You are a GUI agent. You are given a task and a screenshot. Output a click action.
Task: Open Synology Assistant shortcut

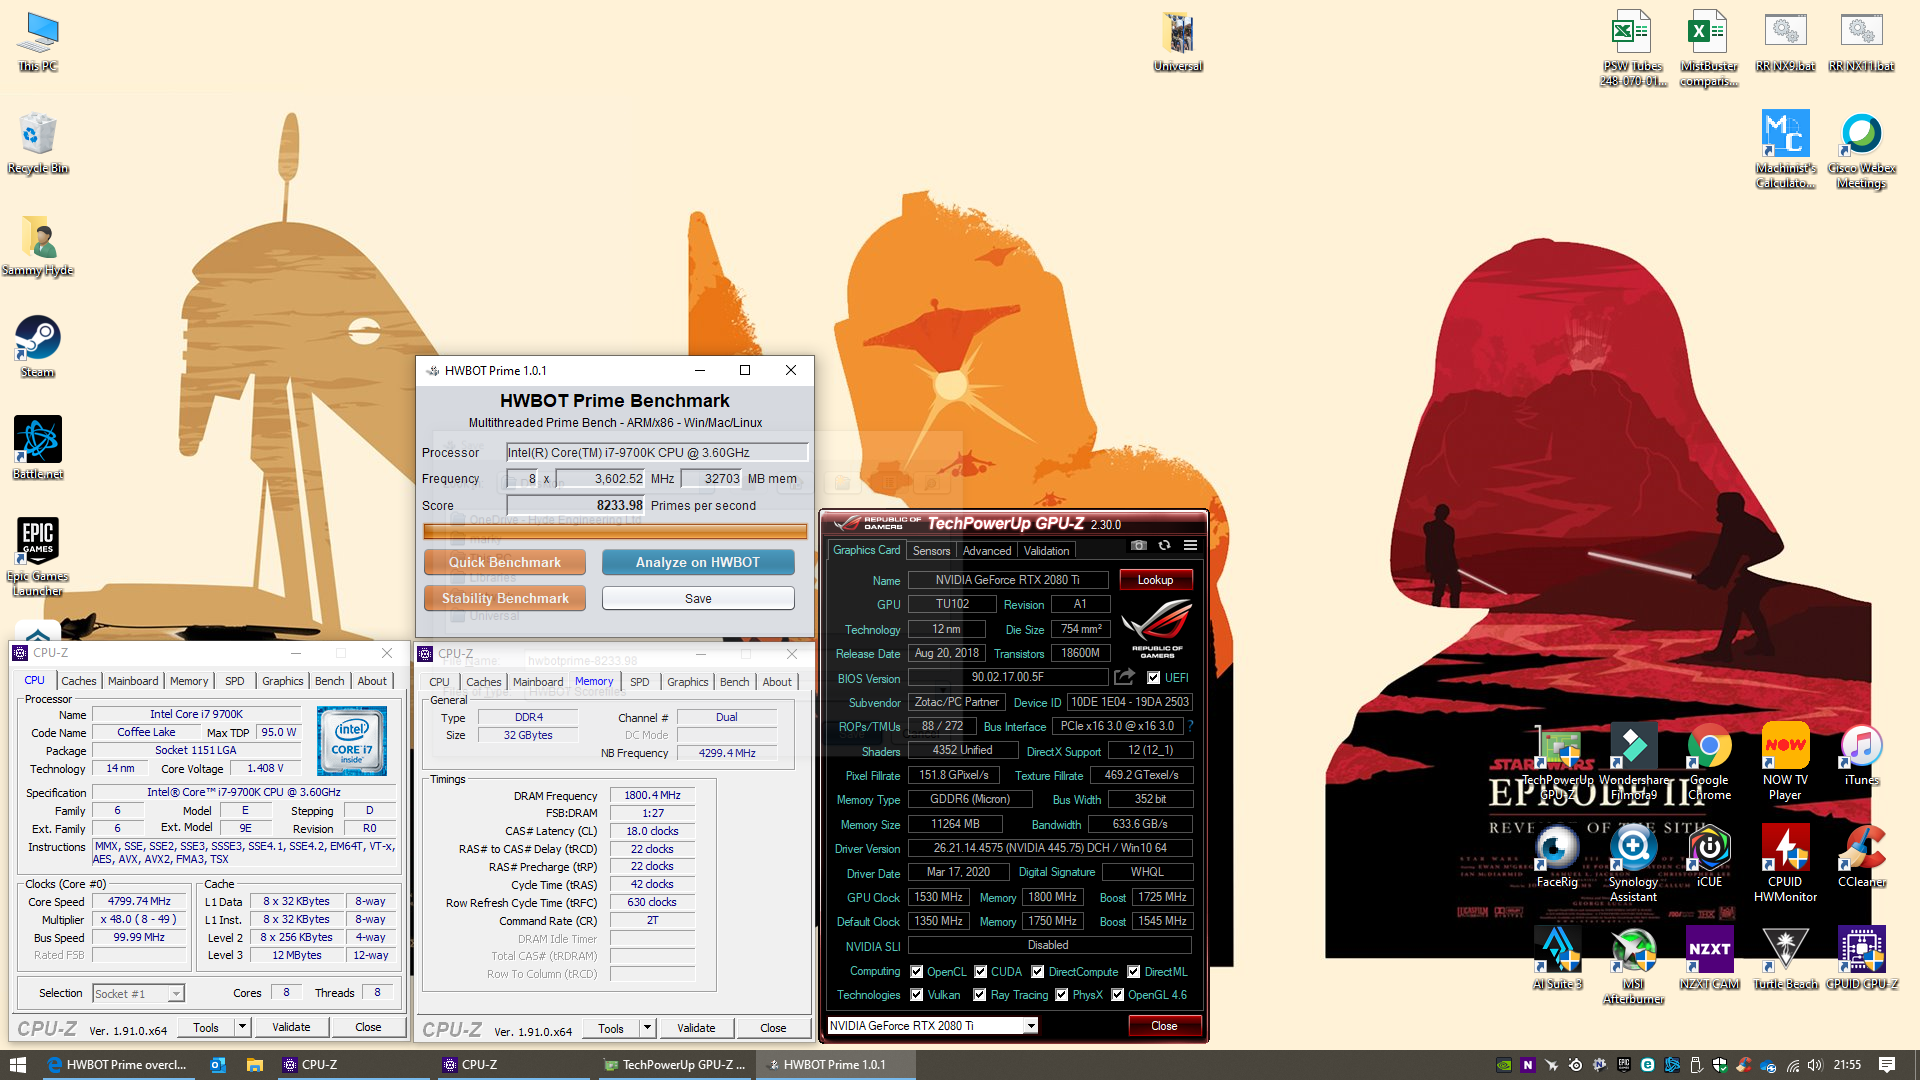(x=1633, y=864)
